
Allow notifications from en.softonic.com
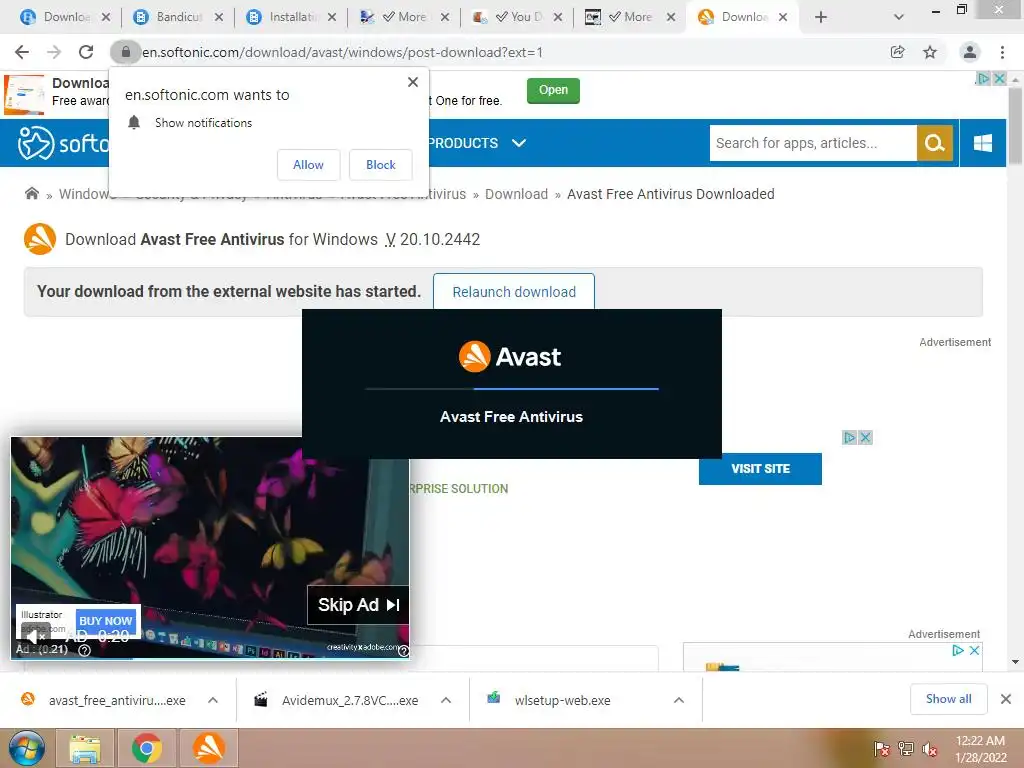click(308, 165)
